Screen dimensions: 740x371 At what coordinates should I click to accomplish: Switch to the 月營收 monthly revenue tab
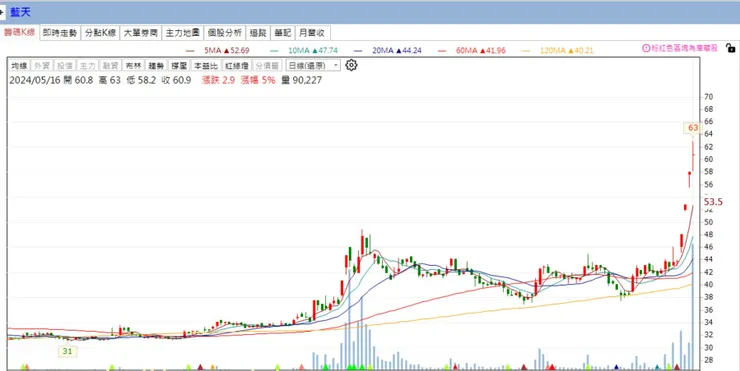click(x=312, y=33)
